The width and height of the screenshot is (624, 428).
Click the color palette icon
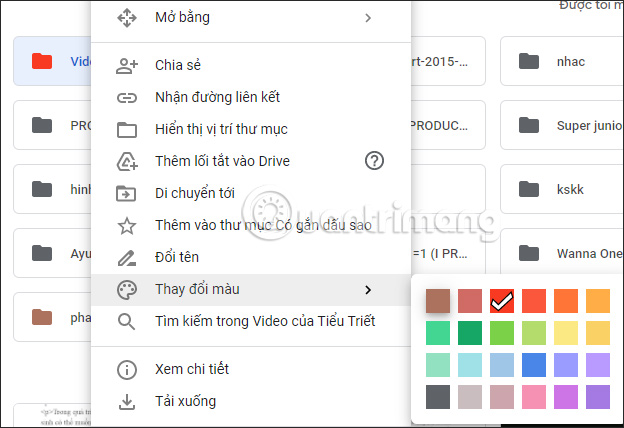pos(127,290)
